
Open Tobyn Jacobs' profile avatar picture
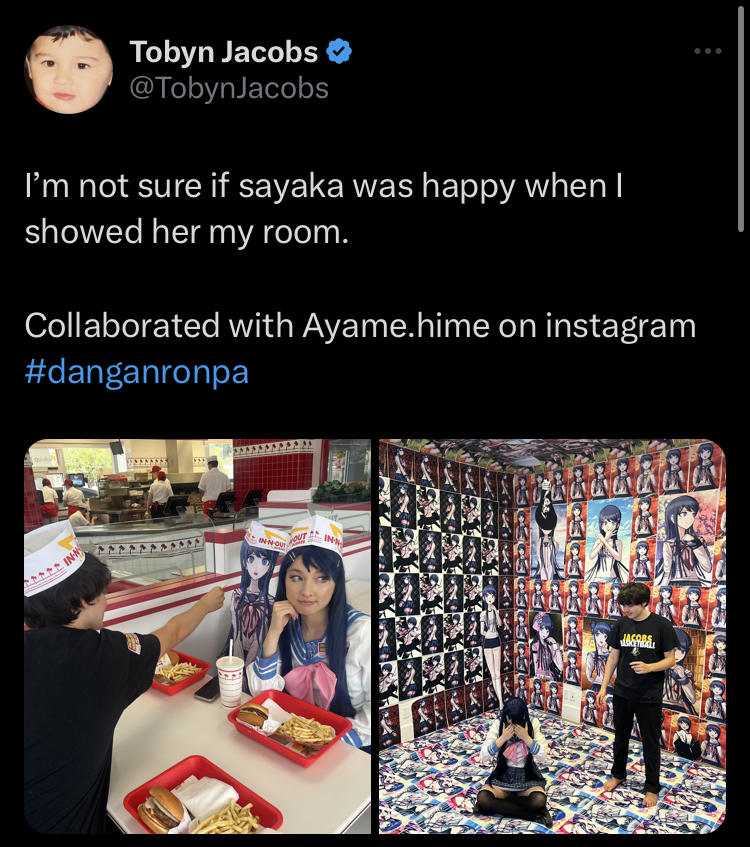(69, 69)
